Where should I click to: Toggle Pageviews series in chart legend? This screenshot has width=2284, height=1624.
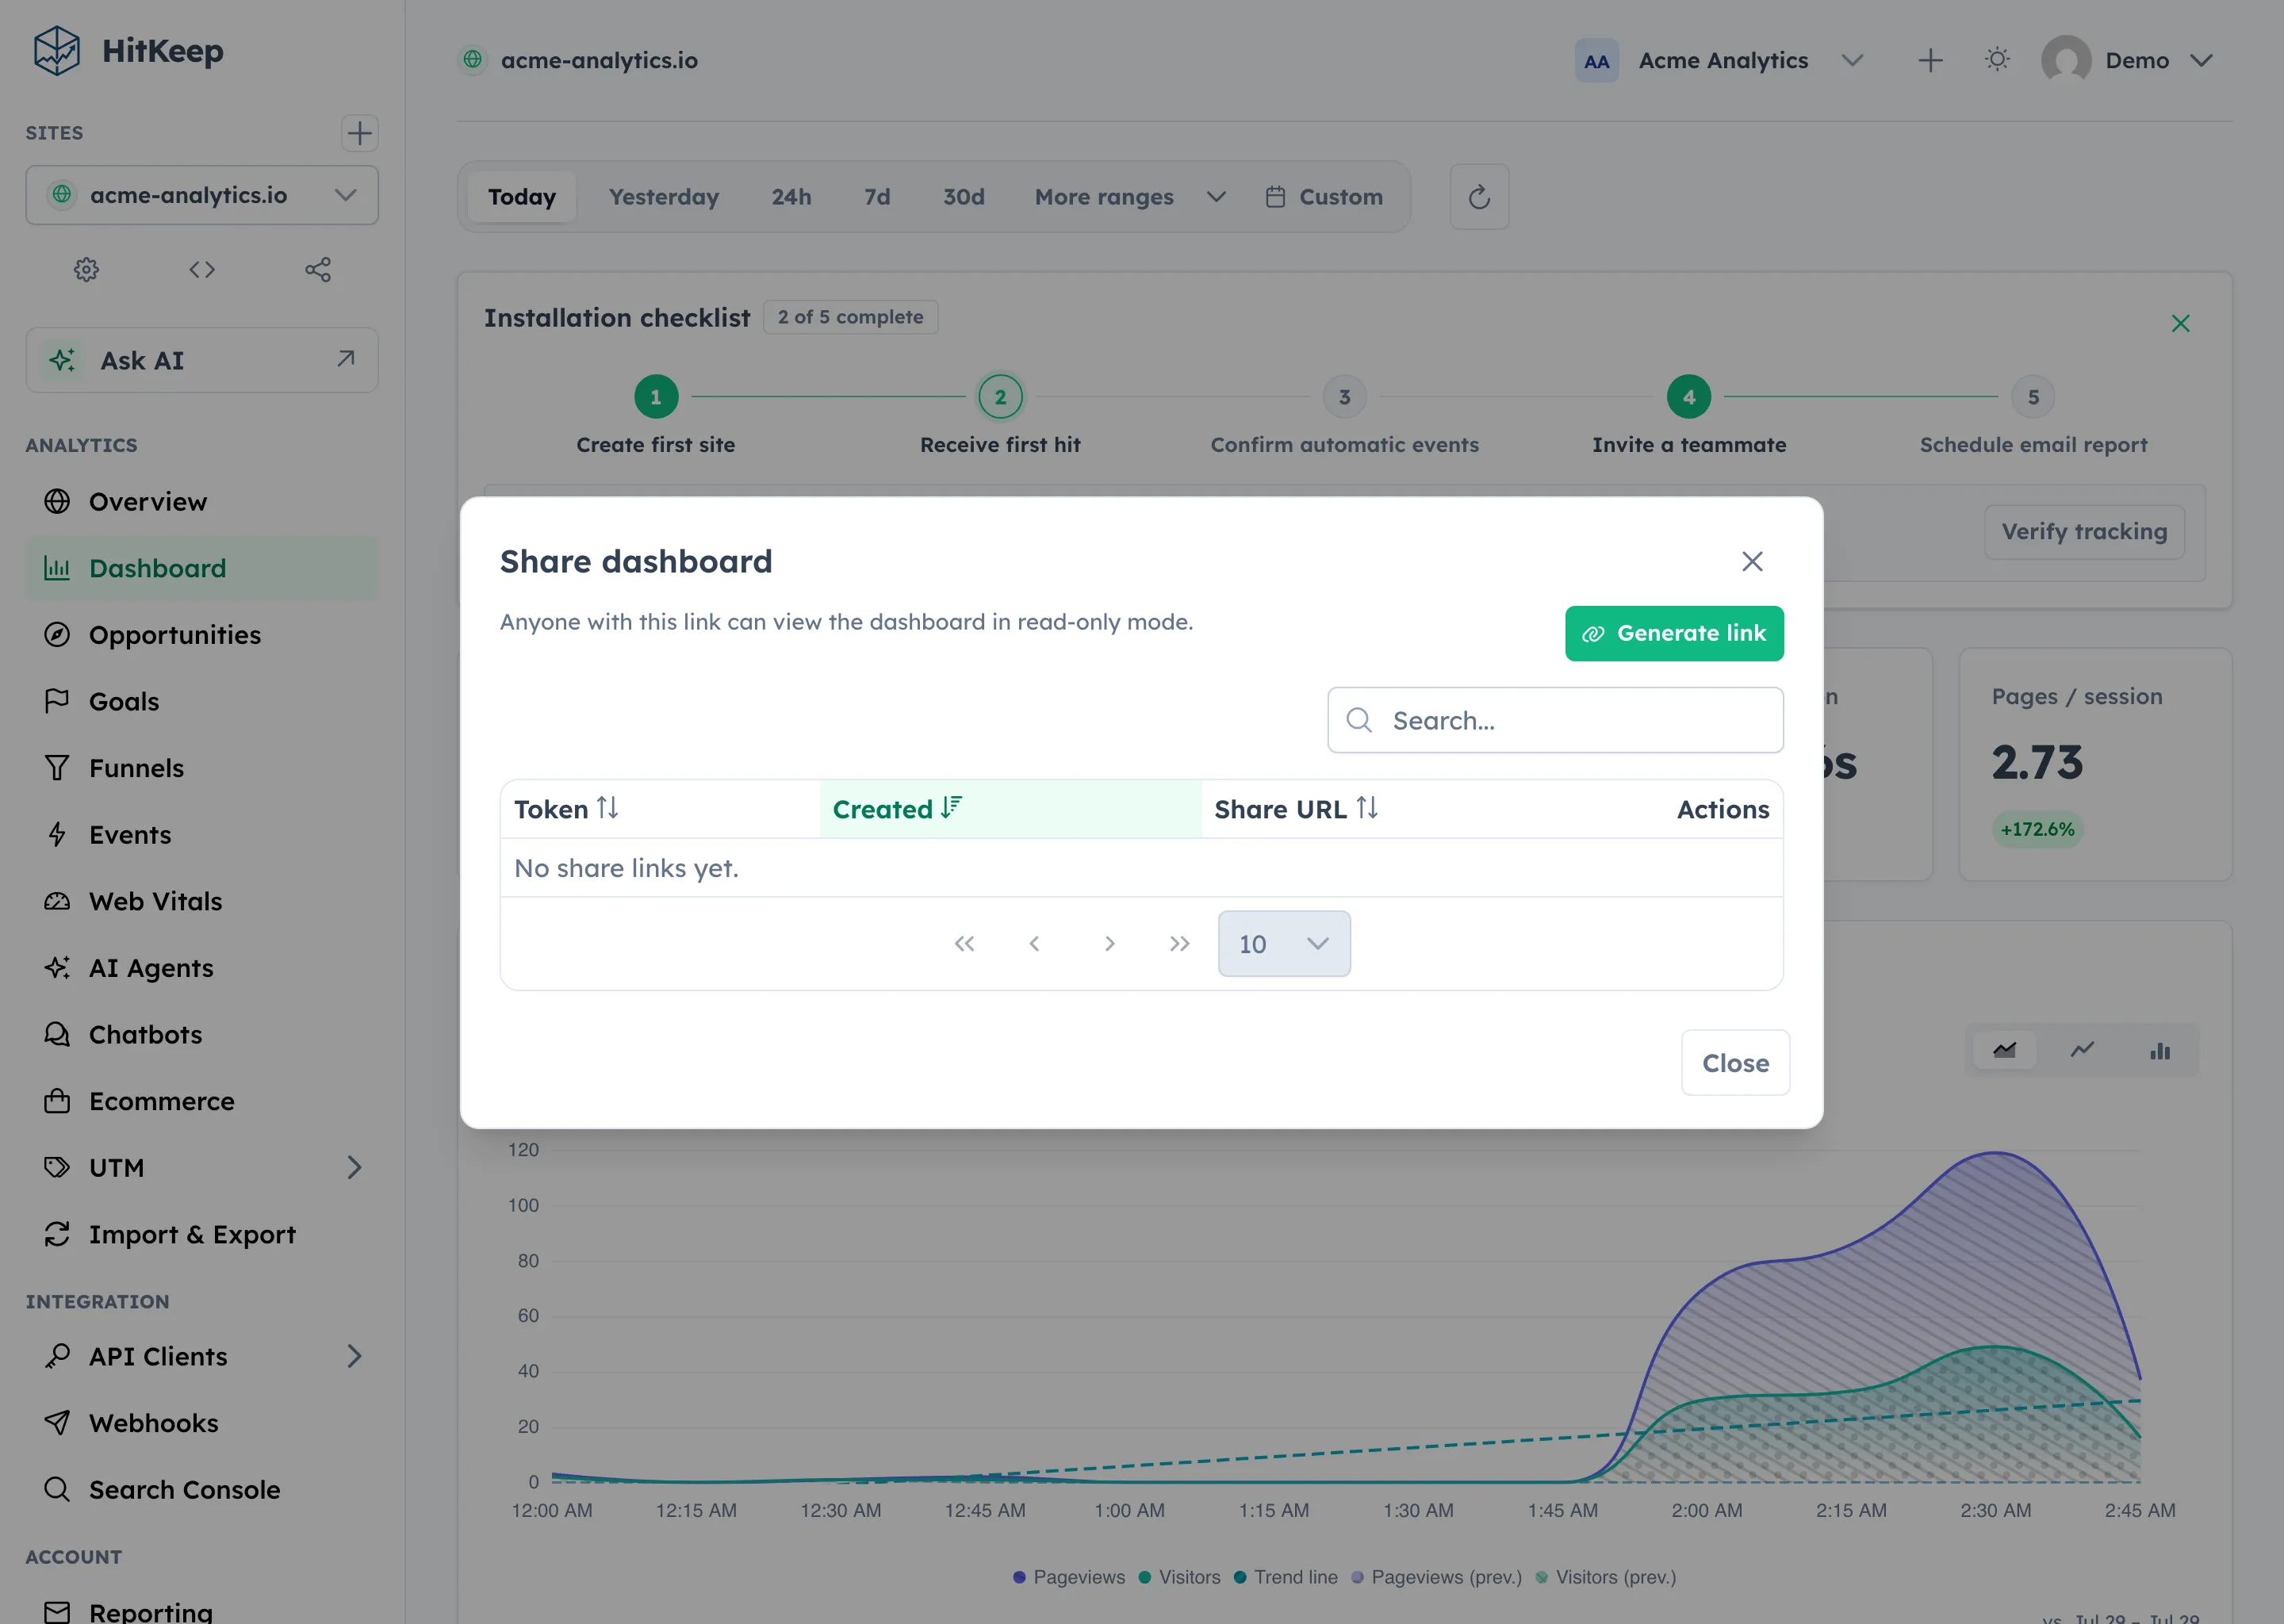1068,1577
